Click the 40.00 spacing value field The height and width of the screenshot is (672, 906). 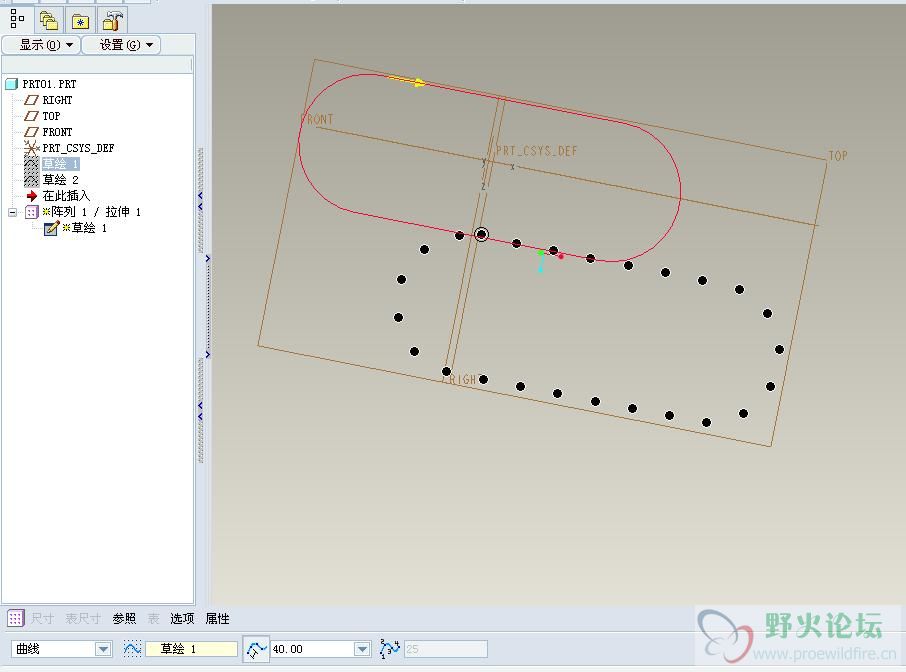312,649
